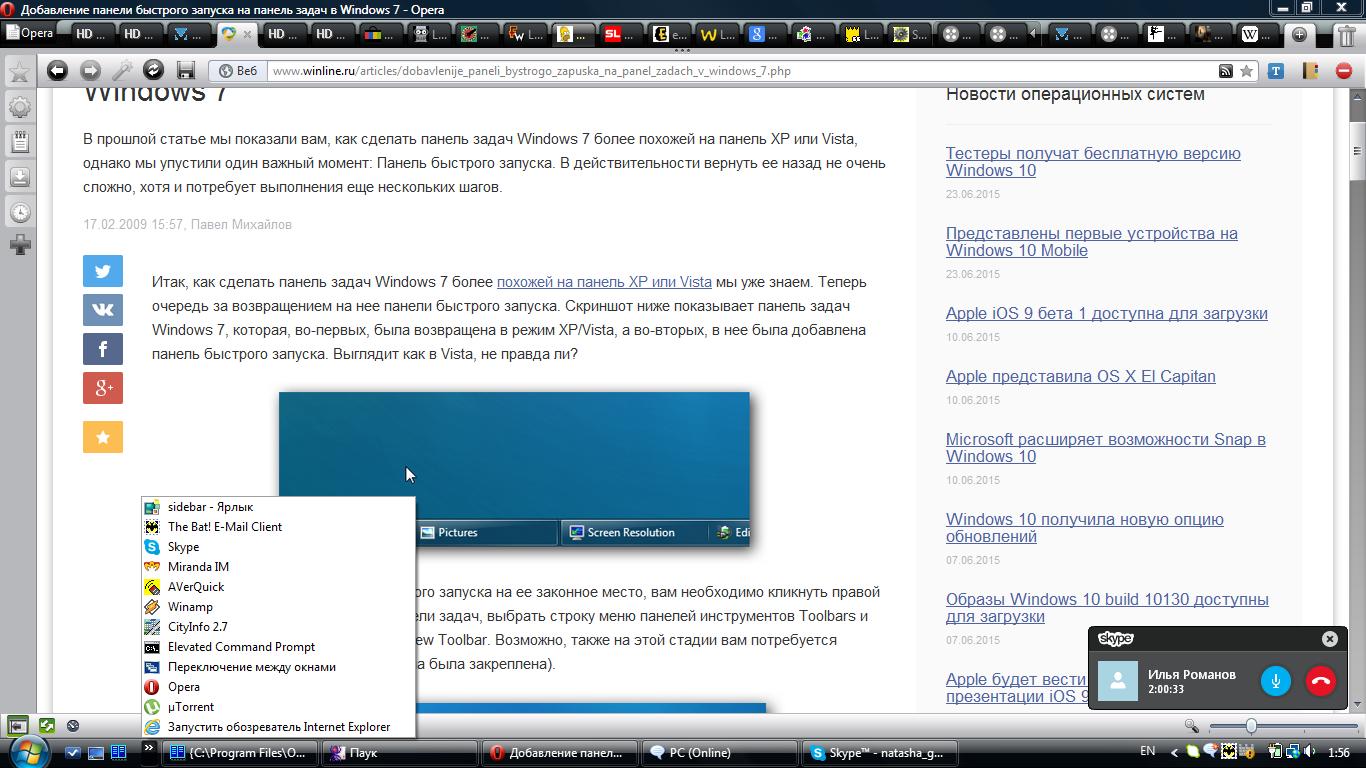1366x768 pixels.
Task: Toggle Opera panels button in status bar
Action: coord(18,726)
